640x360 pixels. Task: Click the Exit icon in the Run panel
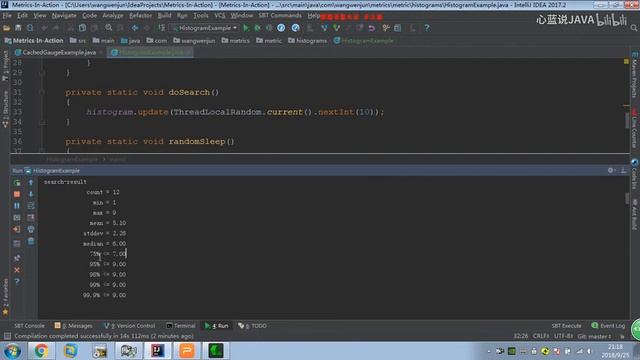pyautogui.click(x=17, y=229)
